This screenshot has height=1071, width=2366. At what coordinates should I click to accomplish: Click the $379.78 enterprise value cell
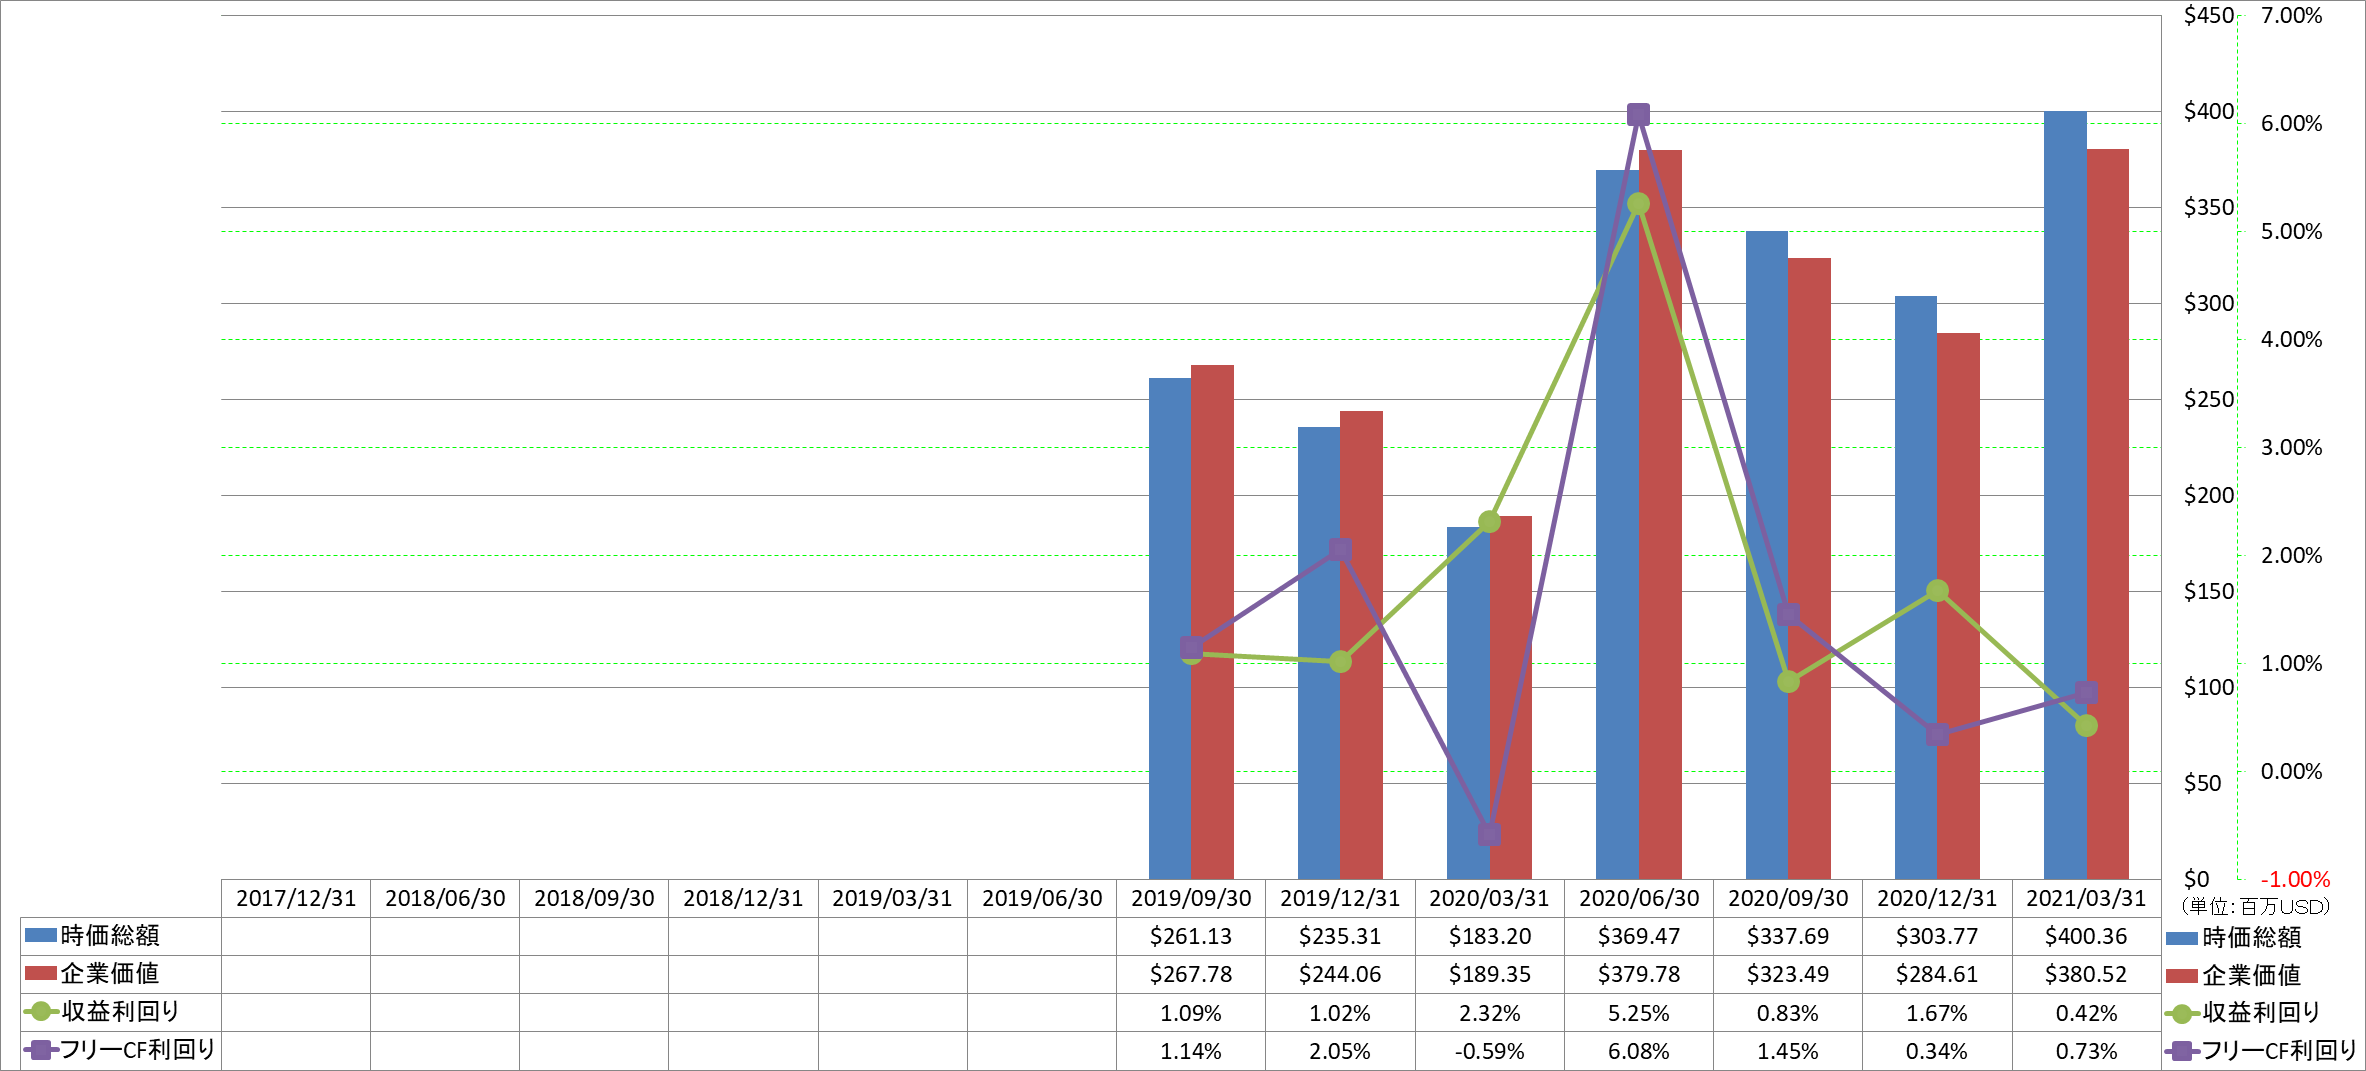(1639, 974)
